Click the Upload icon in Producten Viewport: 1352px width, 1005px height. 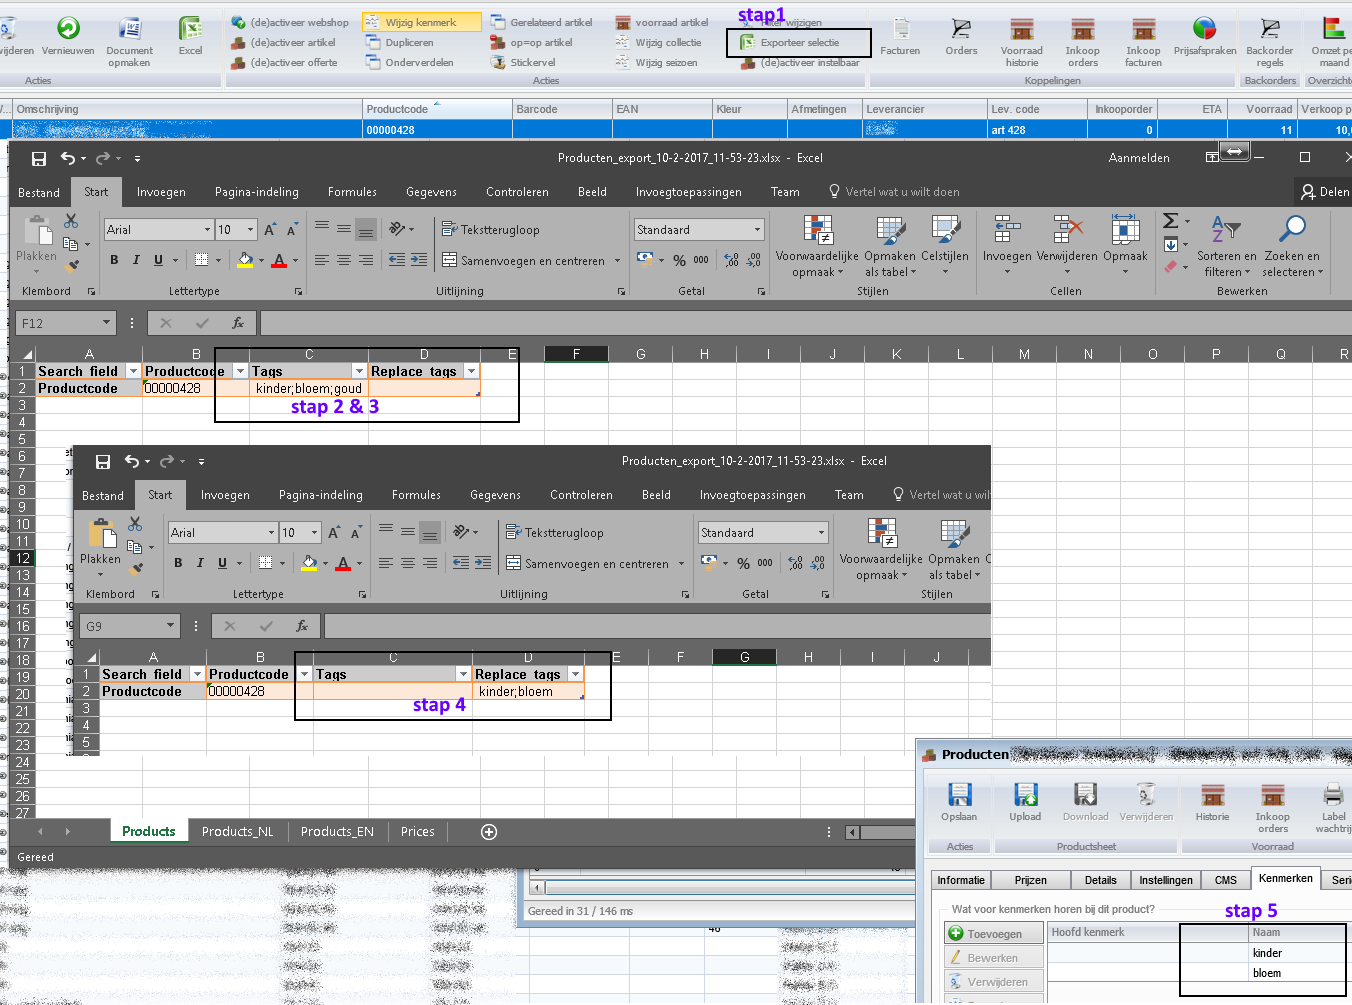point(1025,795)
